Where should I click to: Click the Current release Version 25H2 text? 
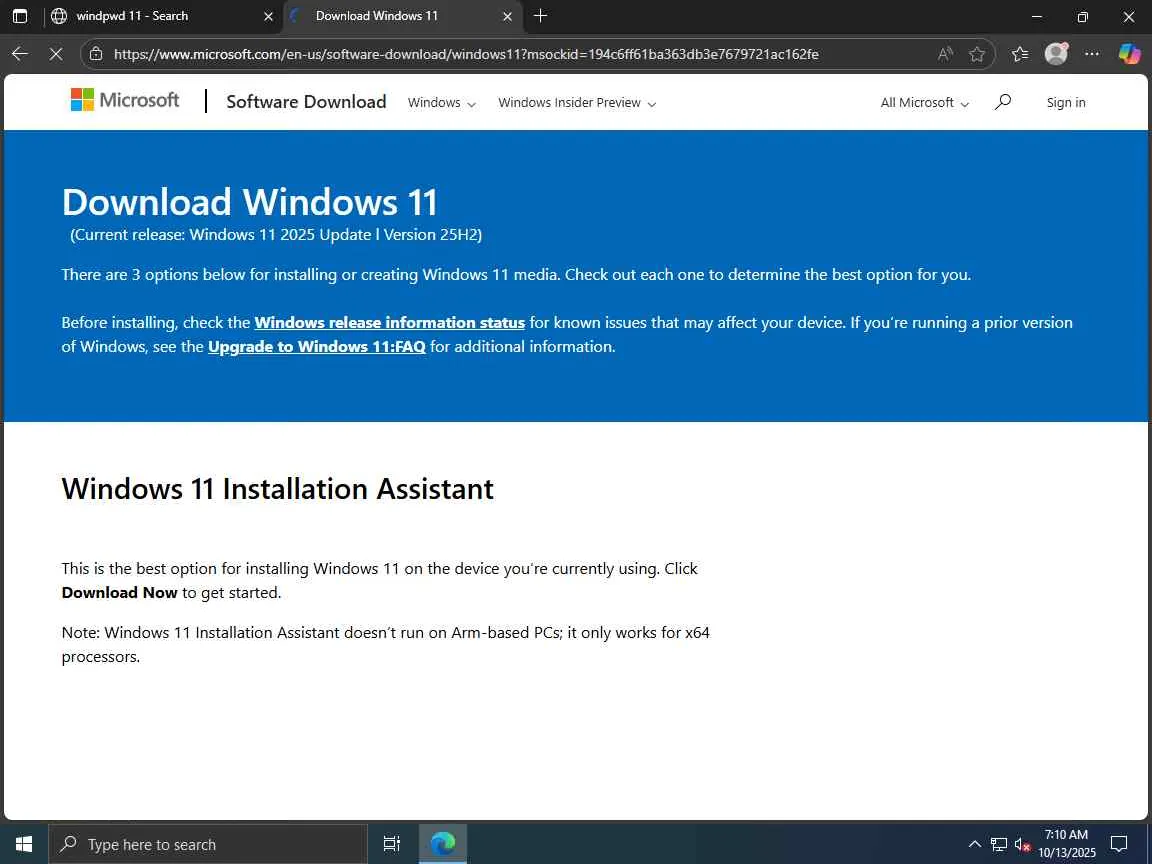click(x=276, y=235)
